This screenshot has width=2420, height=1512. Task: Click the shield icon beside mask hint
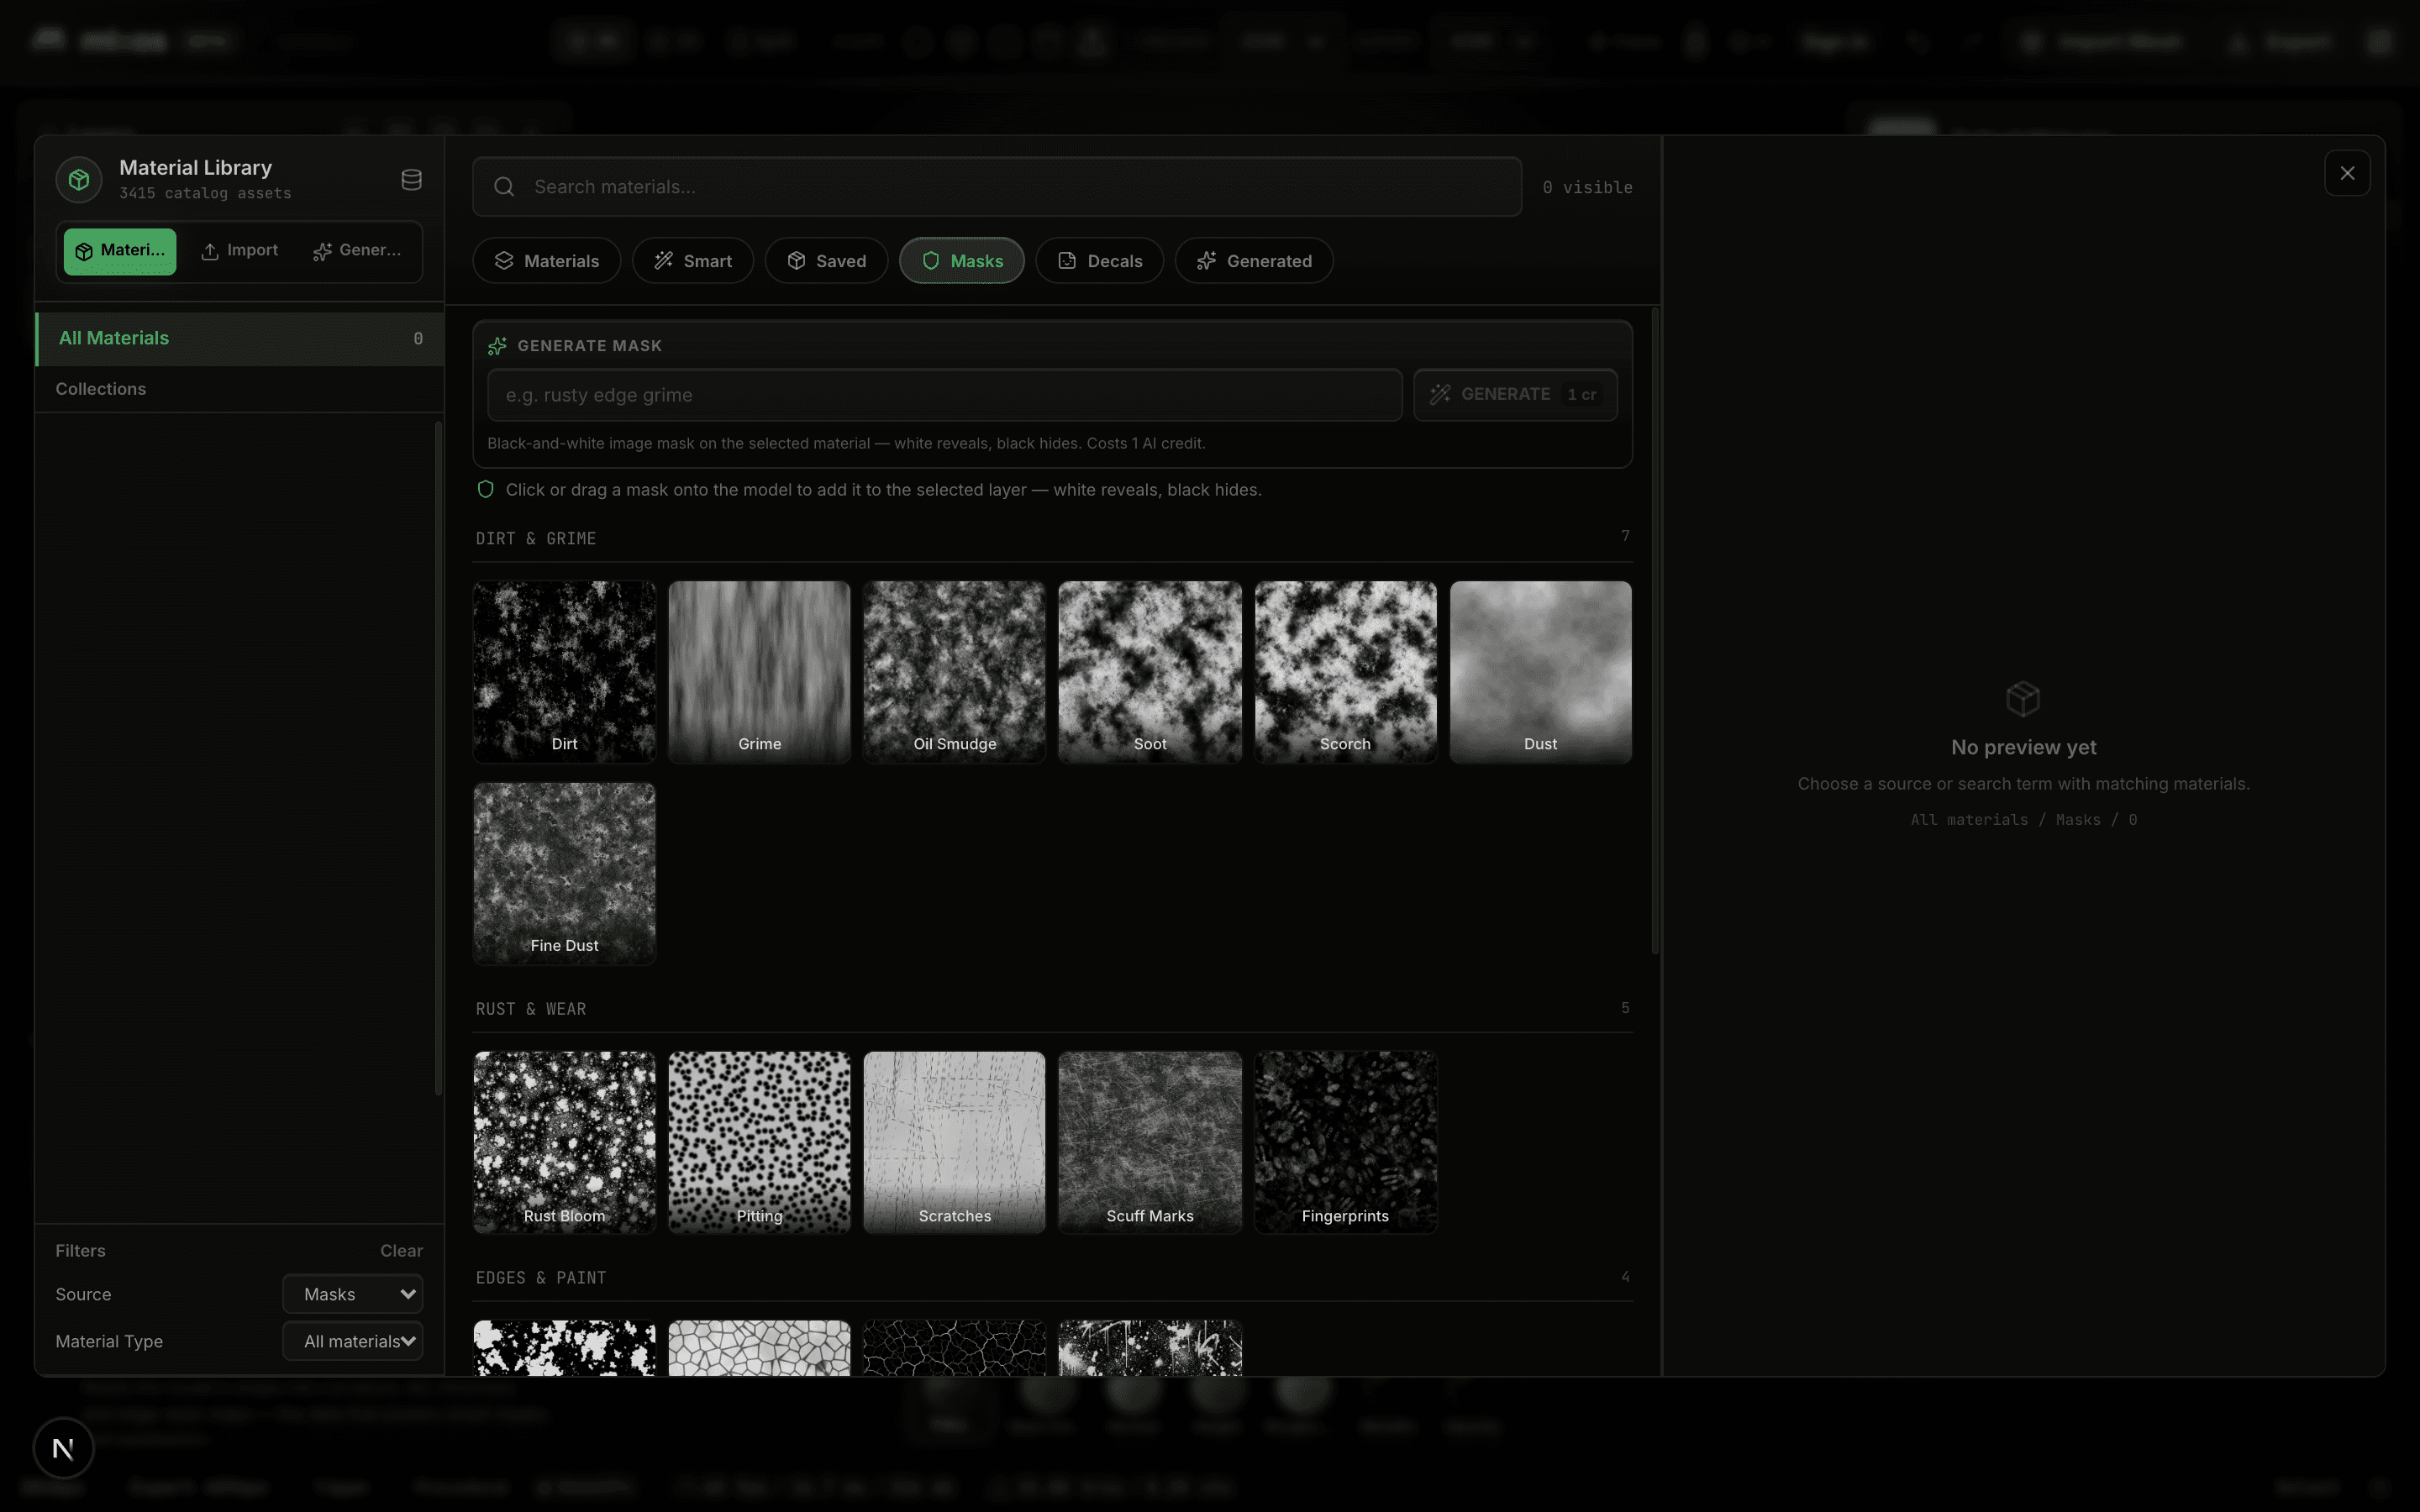point(485,490)
